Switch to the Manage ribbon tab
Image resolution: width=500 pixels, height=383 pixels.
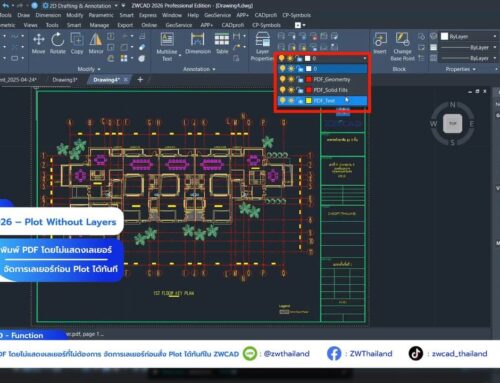[x=99, y=25]
